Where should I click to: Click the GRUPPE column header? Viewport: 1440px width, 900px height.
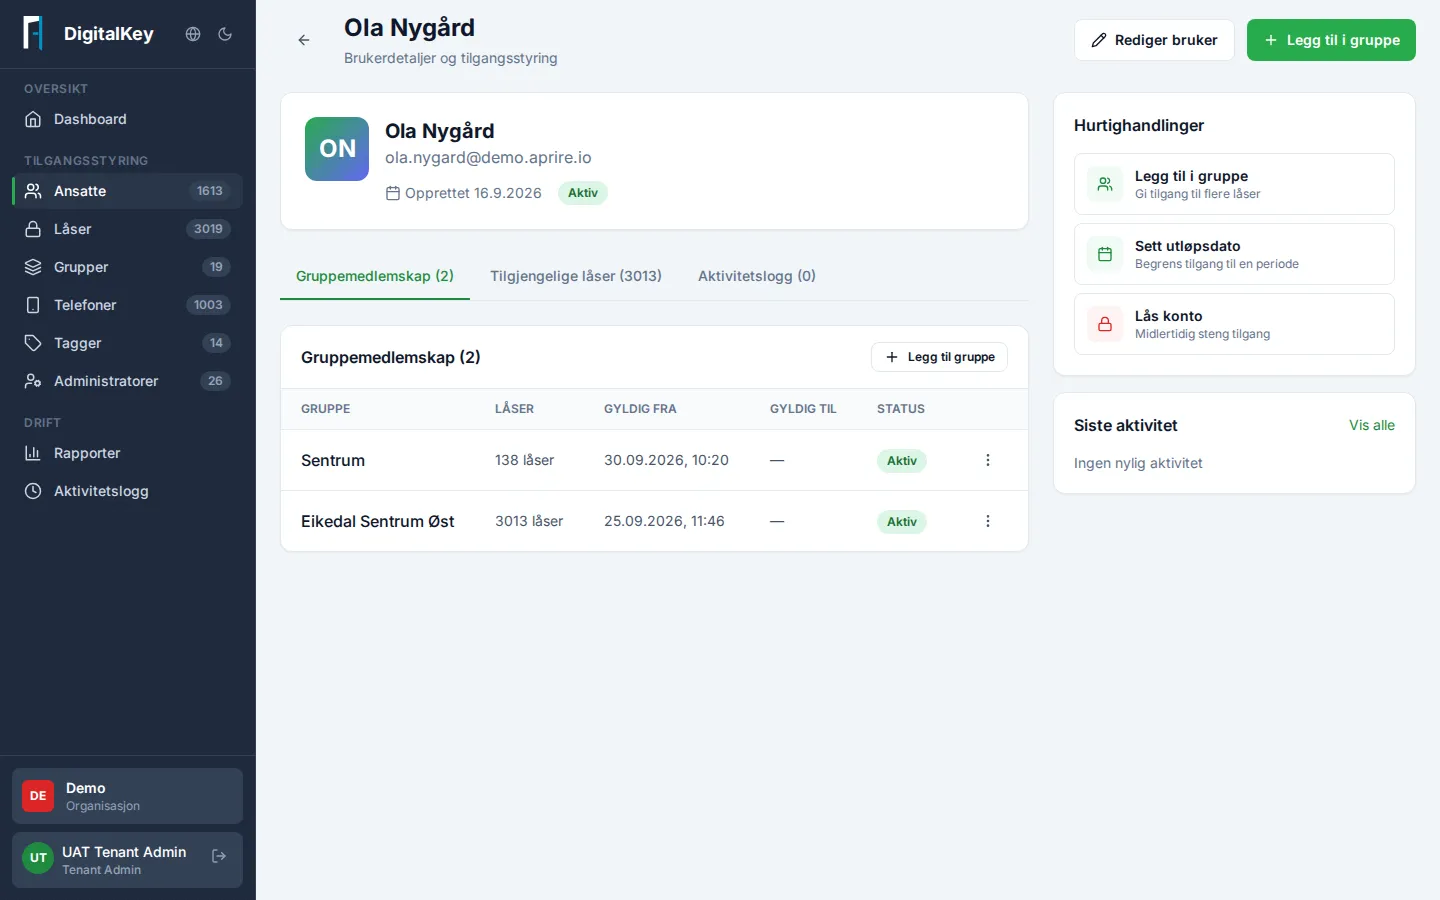pos(326,409)
